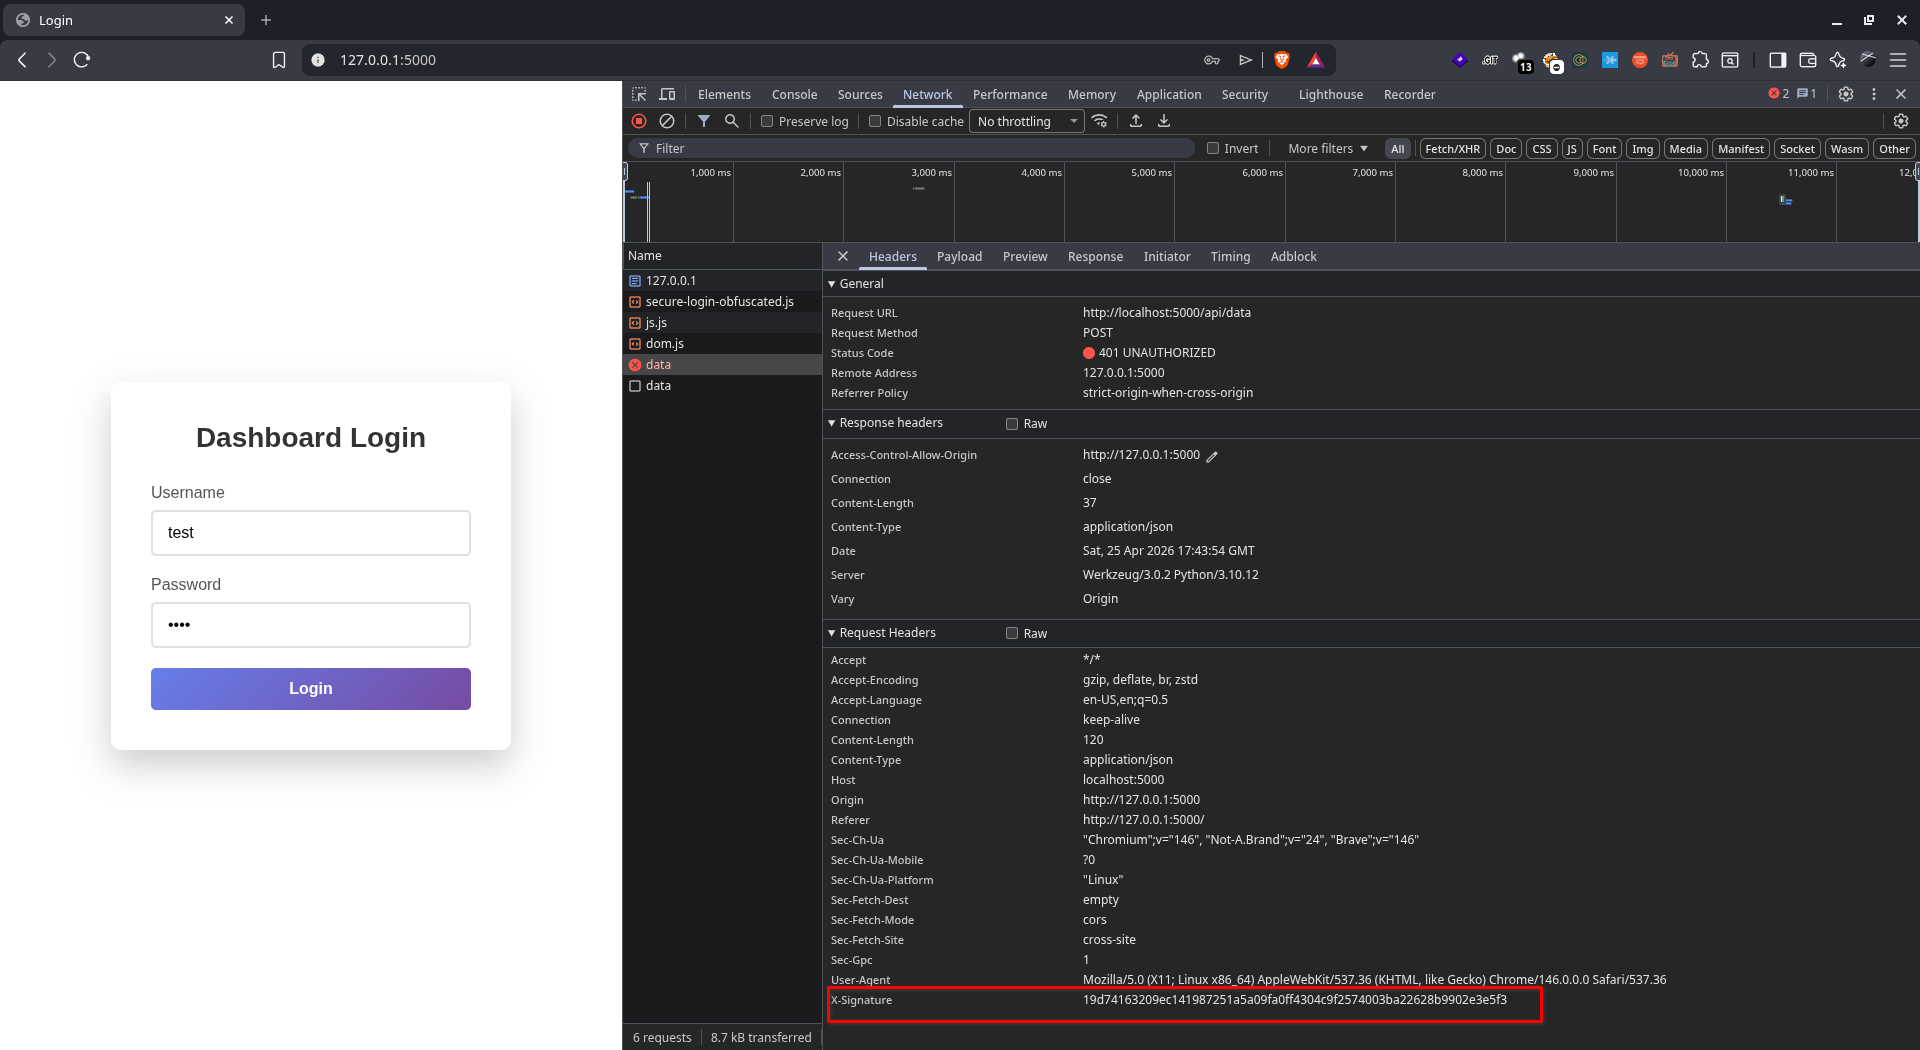Clear the network log
This screenshot has width=1920, height=1050.
667,121
